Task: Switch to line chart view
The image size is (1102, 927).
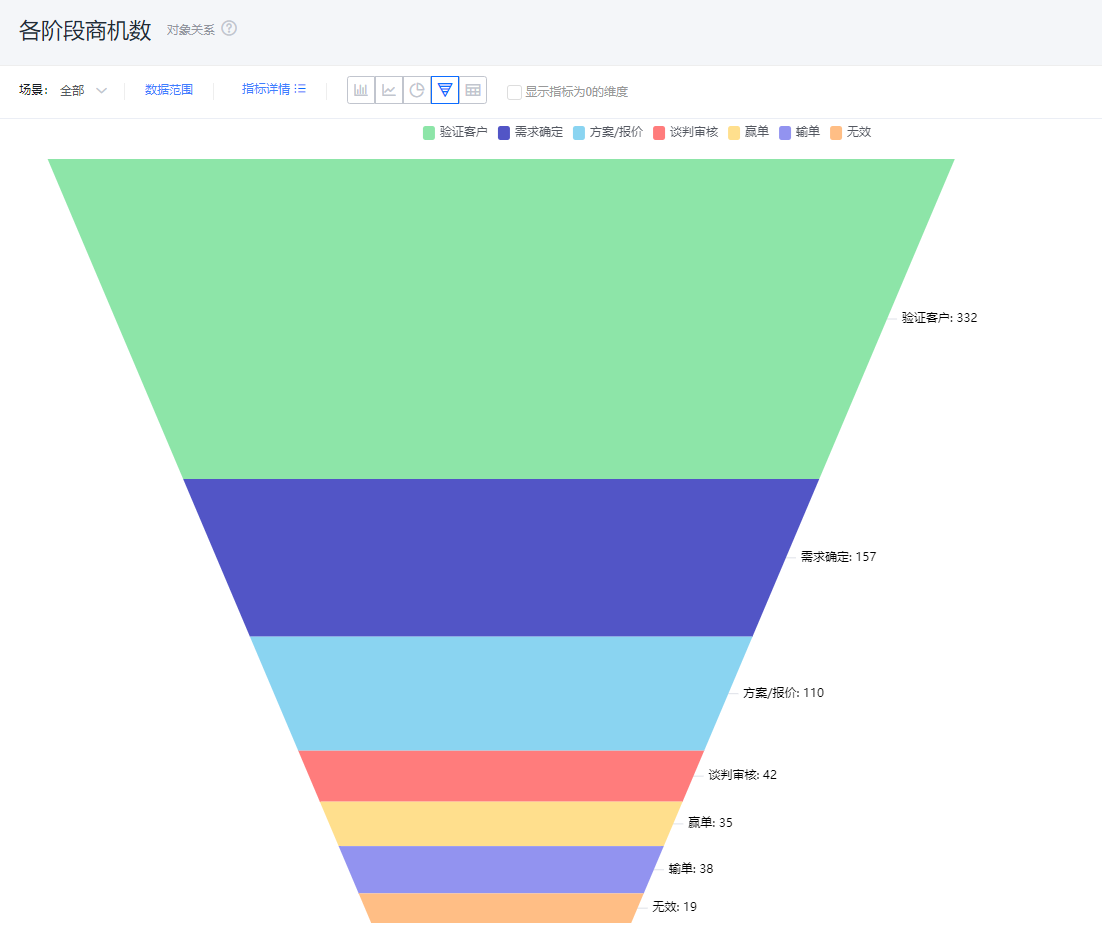Action: tap(389, 90)
